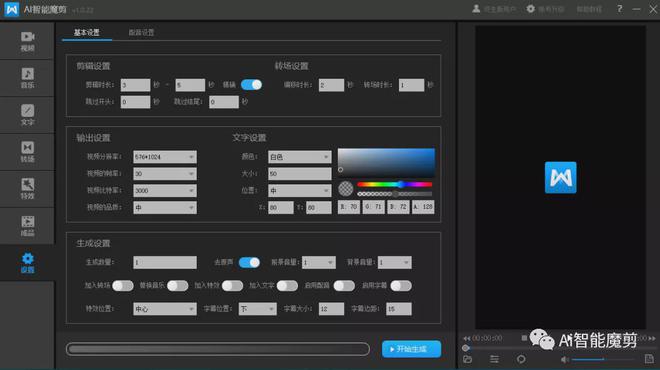Mute audio via the speaker icon
660x370 pixels.
[565, 359]
